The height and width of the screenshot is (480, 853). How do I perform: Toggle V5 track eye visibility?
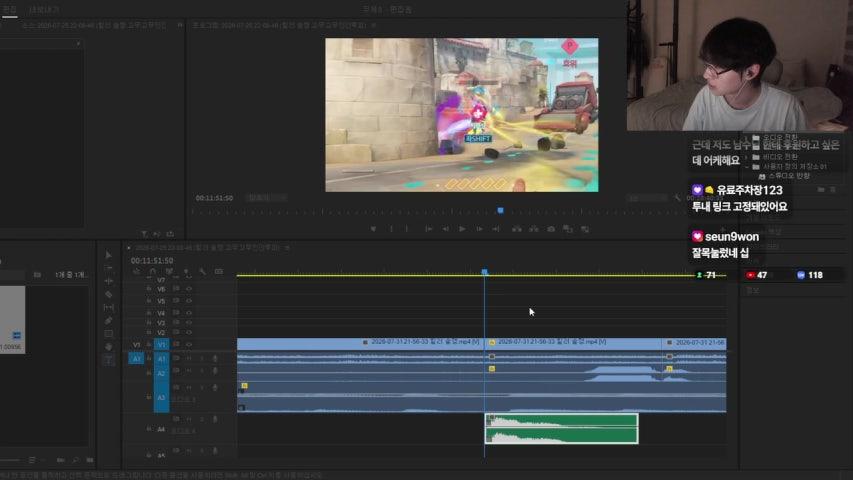tap(189, 301)
